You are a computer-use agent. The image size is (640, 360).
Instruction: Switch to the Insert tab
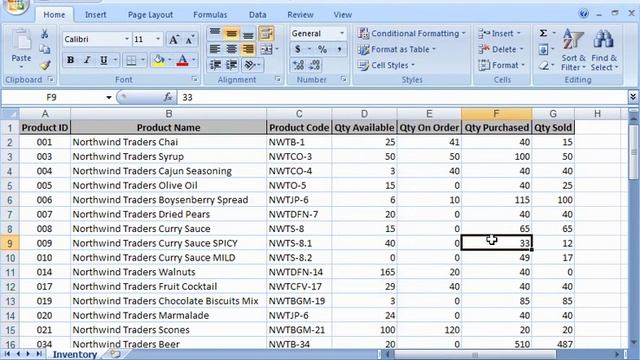[x=96, y=15]
